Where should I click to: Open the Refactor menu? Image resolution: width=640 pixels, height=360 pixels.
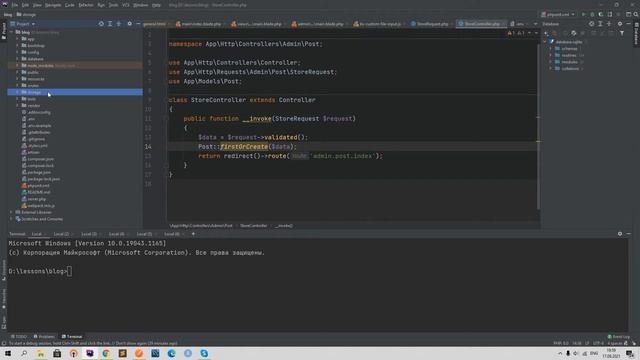click(86, 5)
